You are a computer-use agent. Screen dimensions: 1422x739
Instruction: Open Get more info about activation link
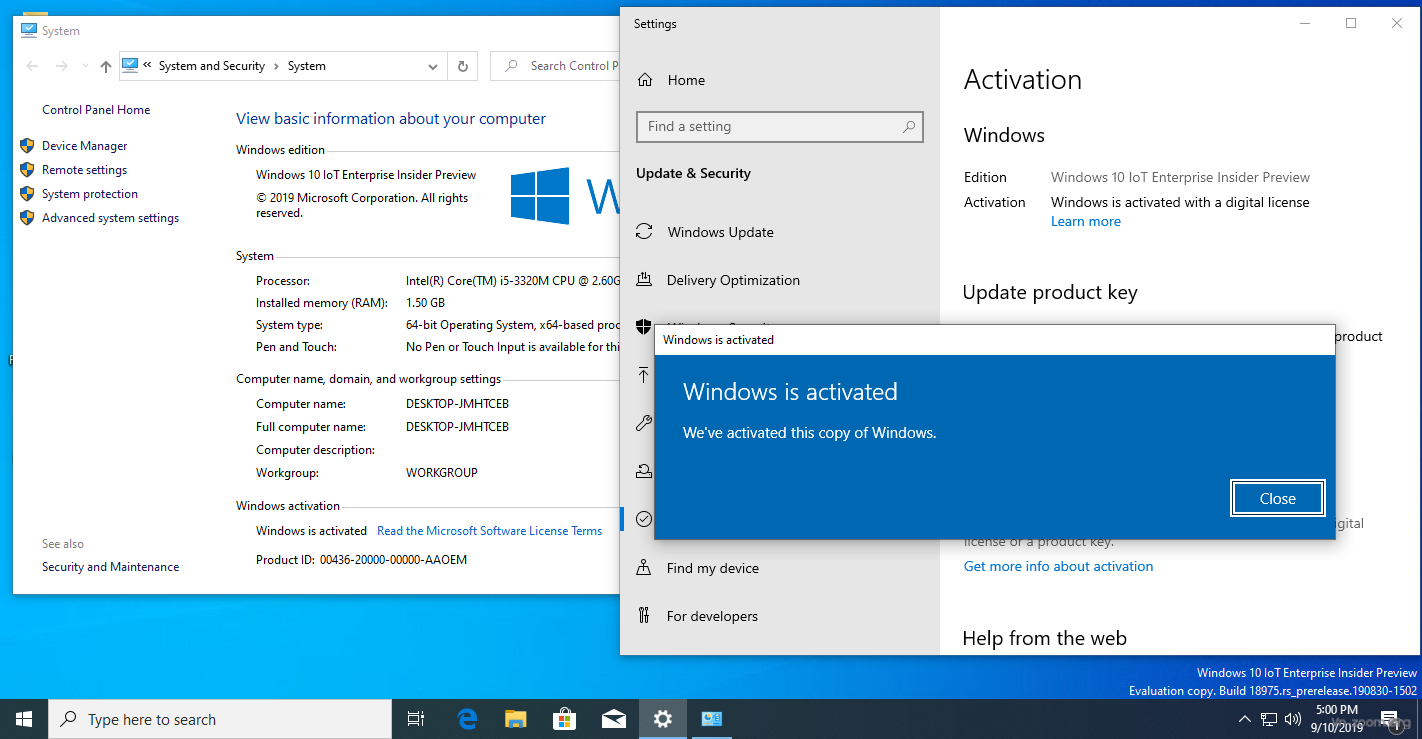[x=1058, y=566]
